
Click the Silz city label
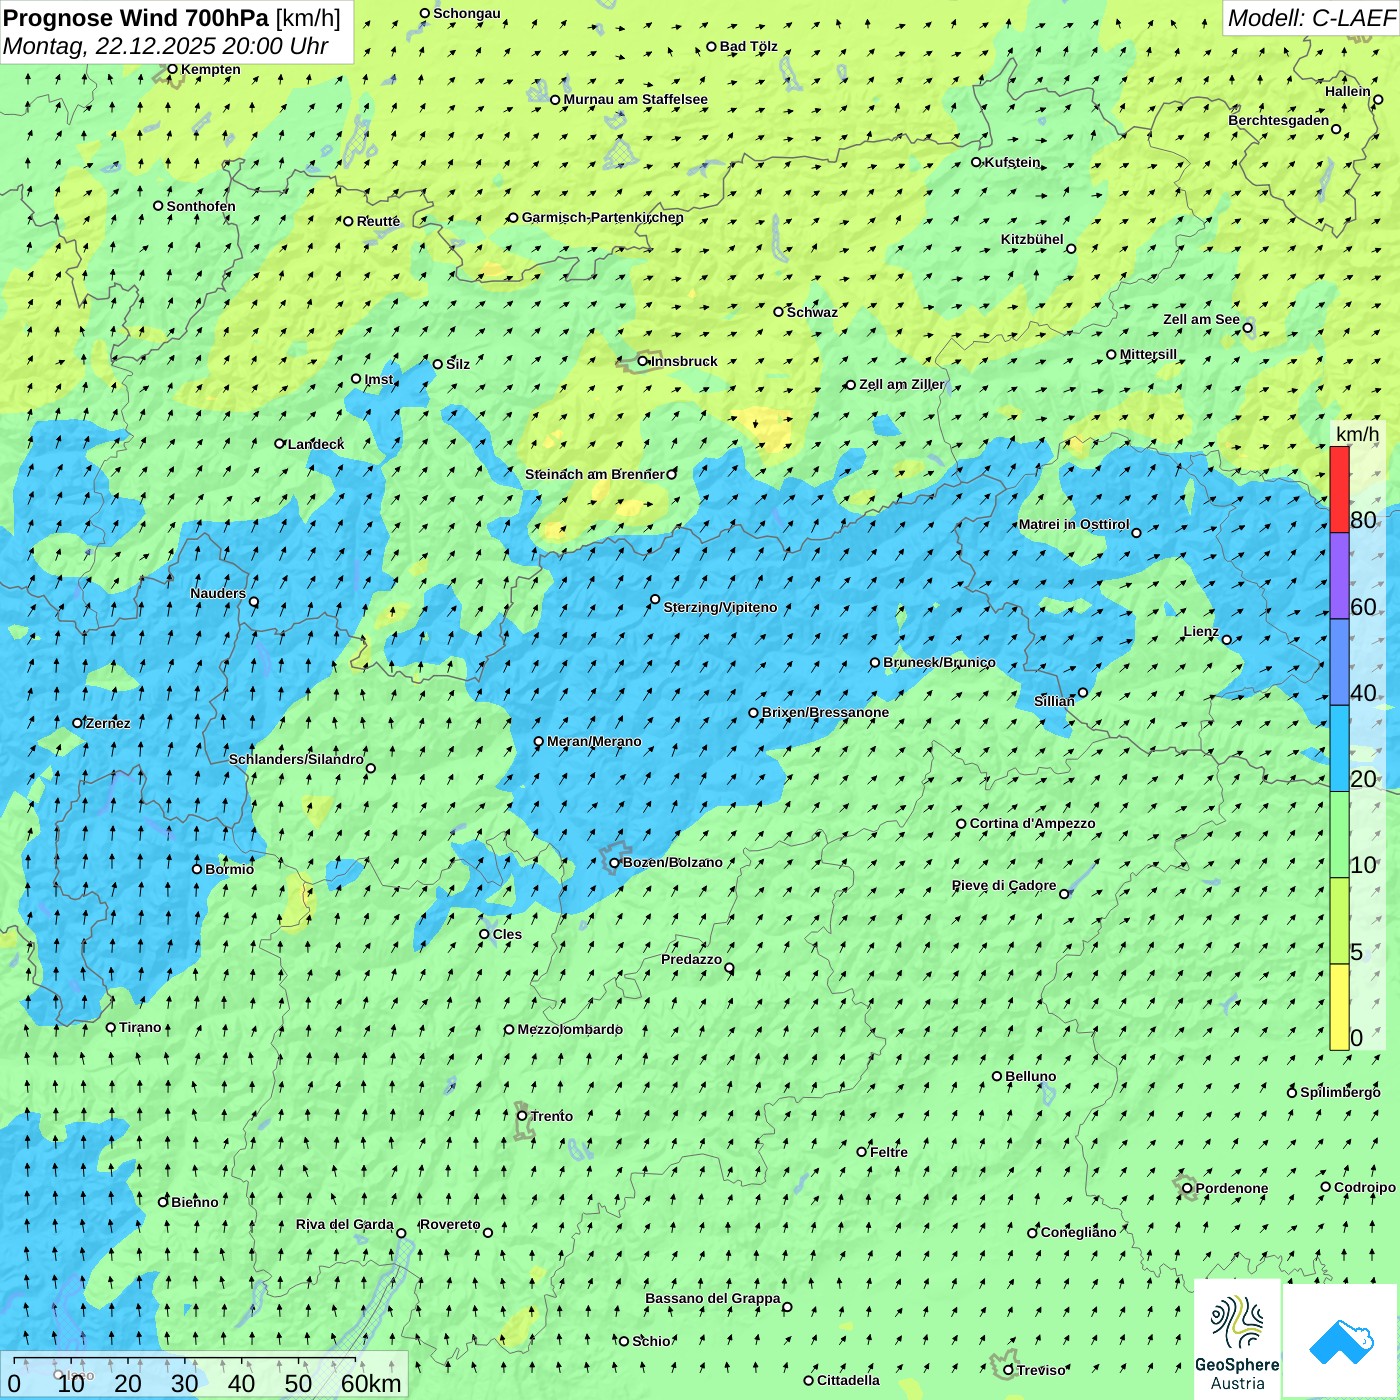pyautogui.click(x=458, y=364)
